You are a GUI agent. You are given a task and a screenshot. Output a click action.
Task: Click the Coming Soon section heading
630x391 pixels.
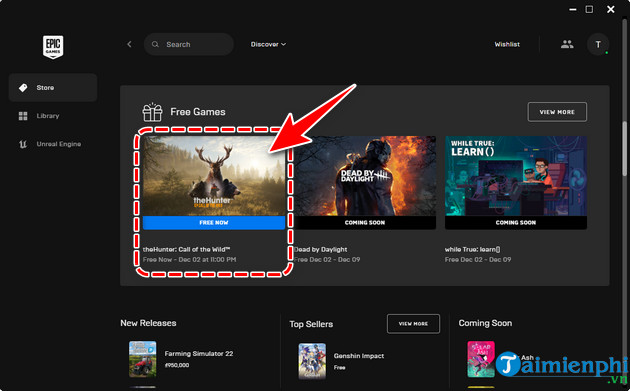coord(485,323)
